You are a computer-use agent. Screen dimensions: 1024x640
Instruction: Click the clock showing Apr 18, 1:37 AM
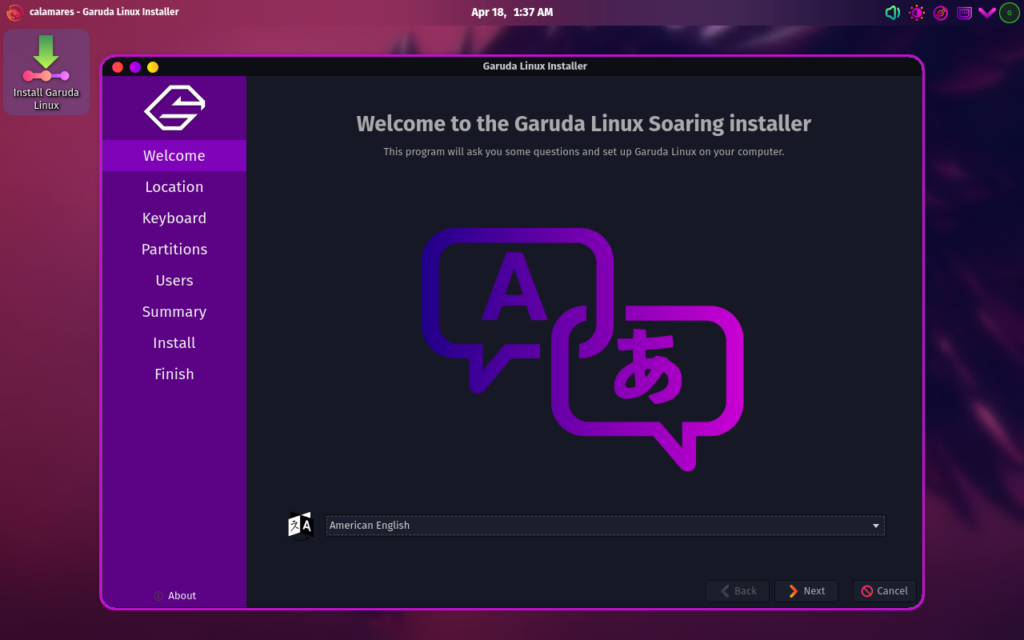click(511, 12)
